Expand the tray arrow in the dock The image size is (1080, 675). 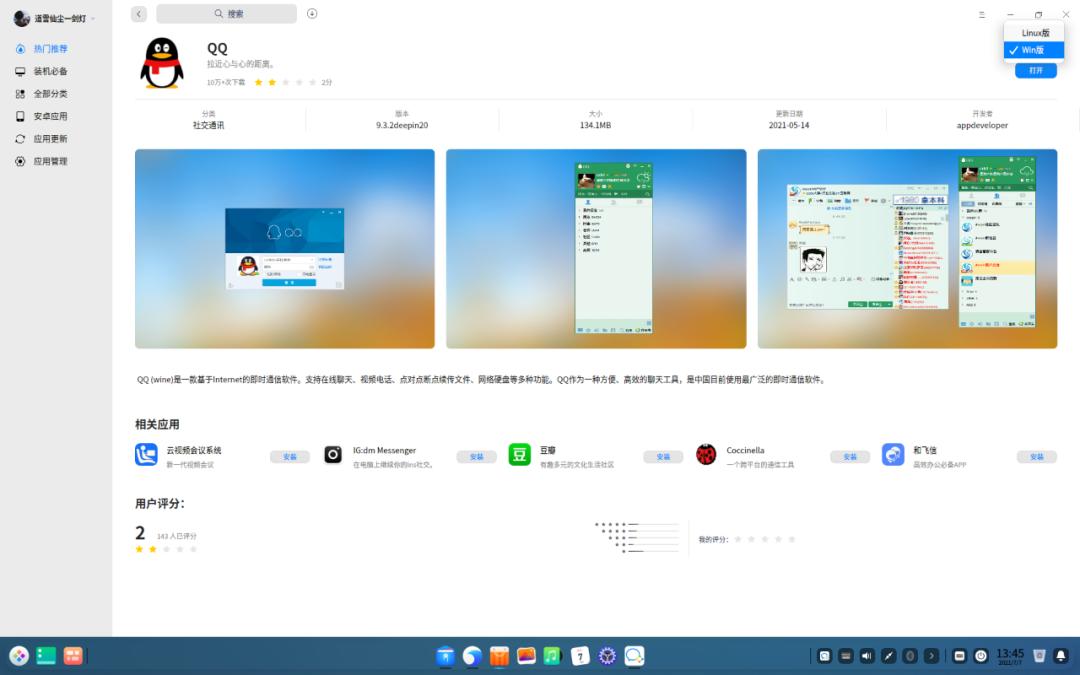[931, 656]
